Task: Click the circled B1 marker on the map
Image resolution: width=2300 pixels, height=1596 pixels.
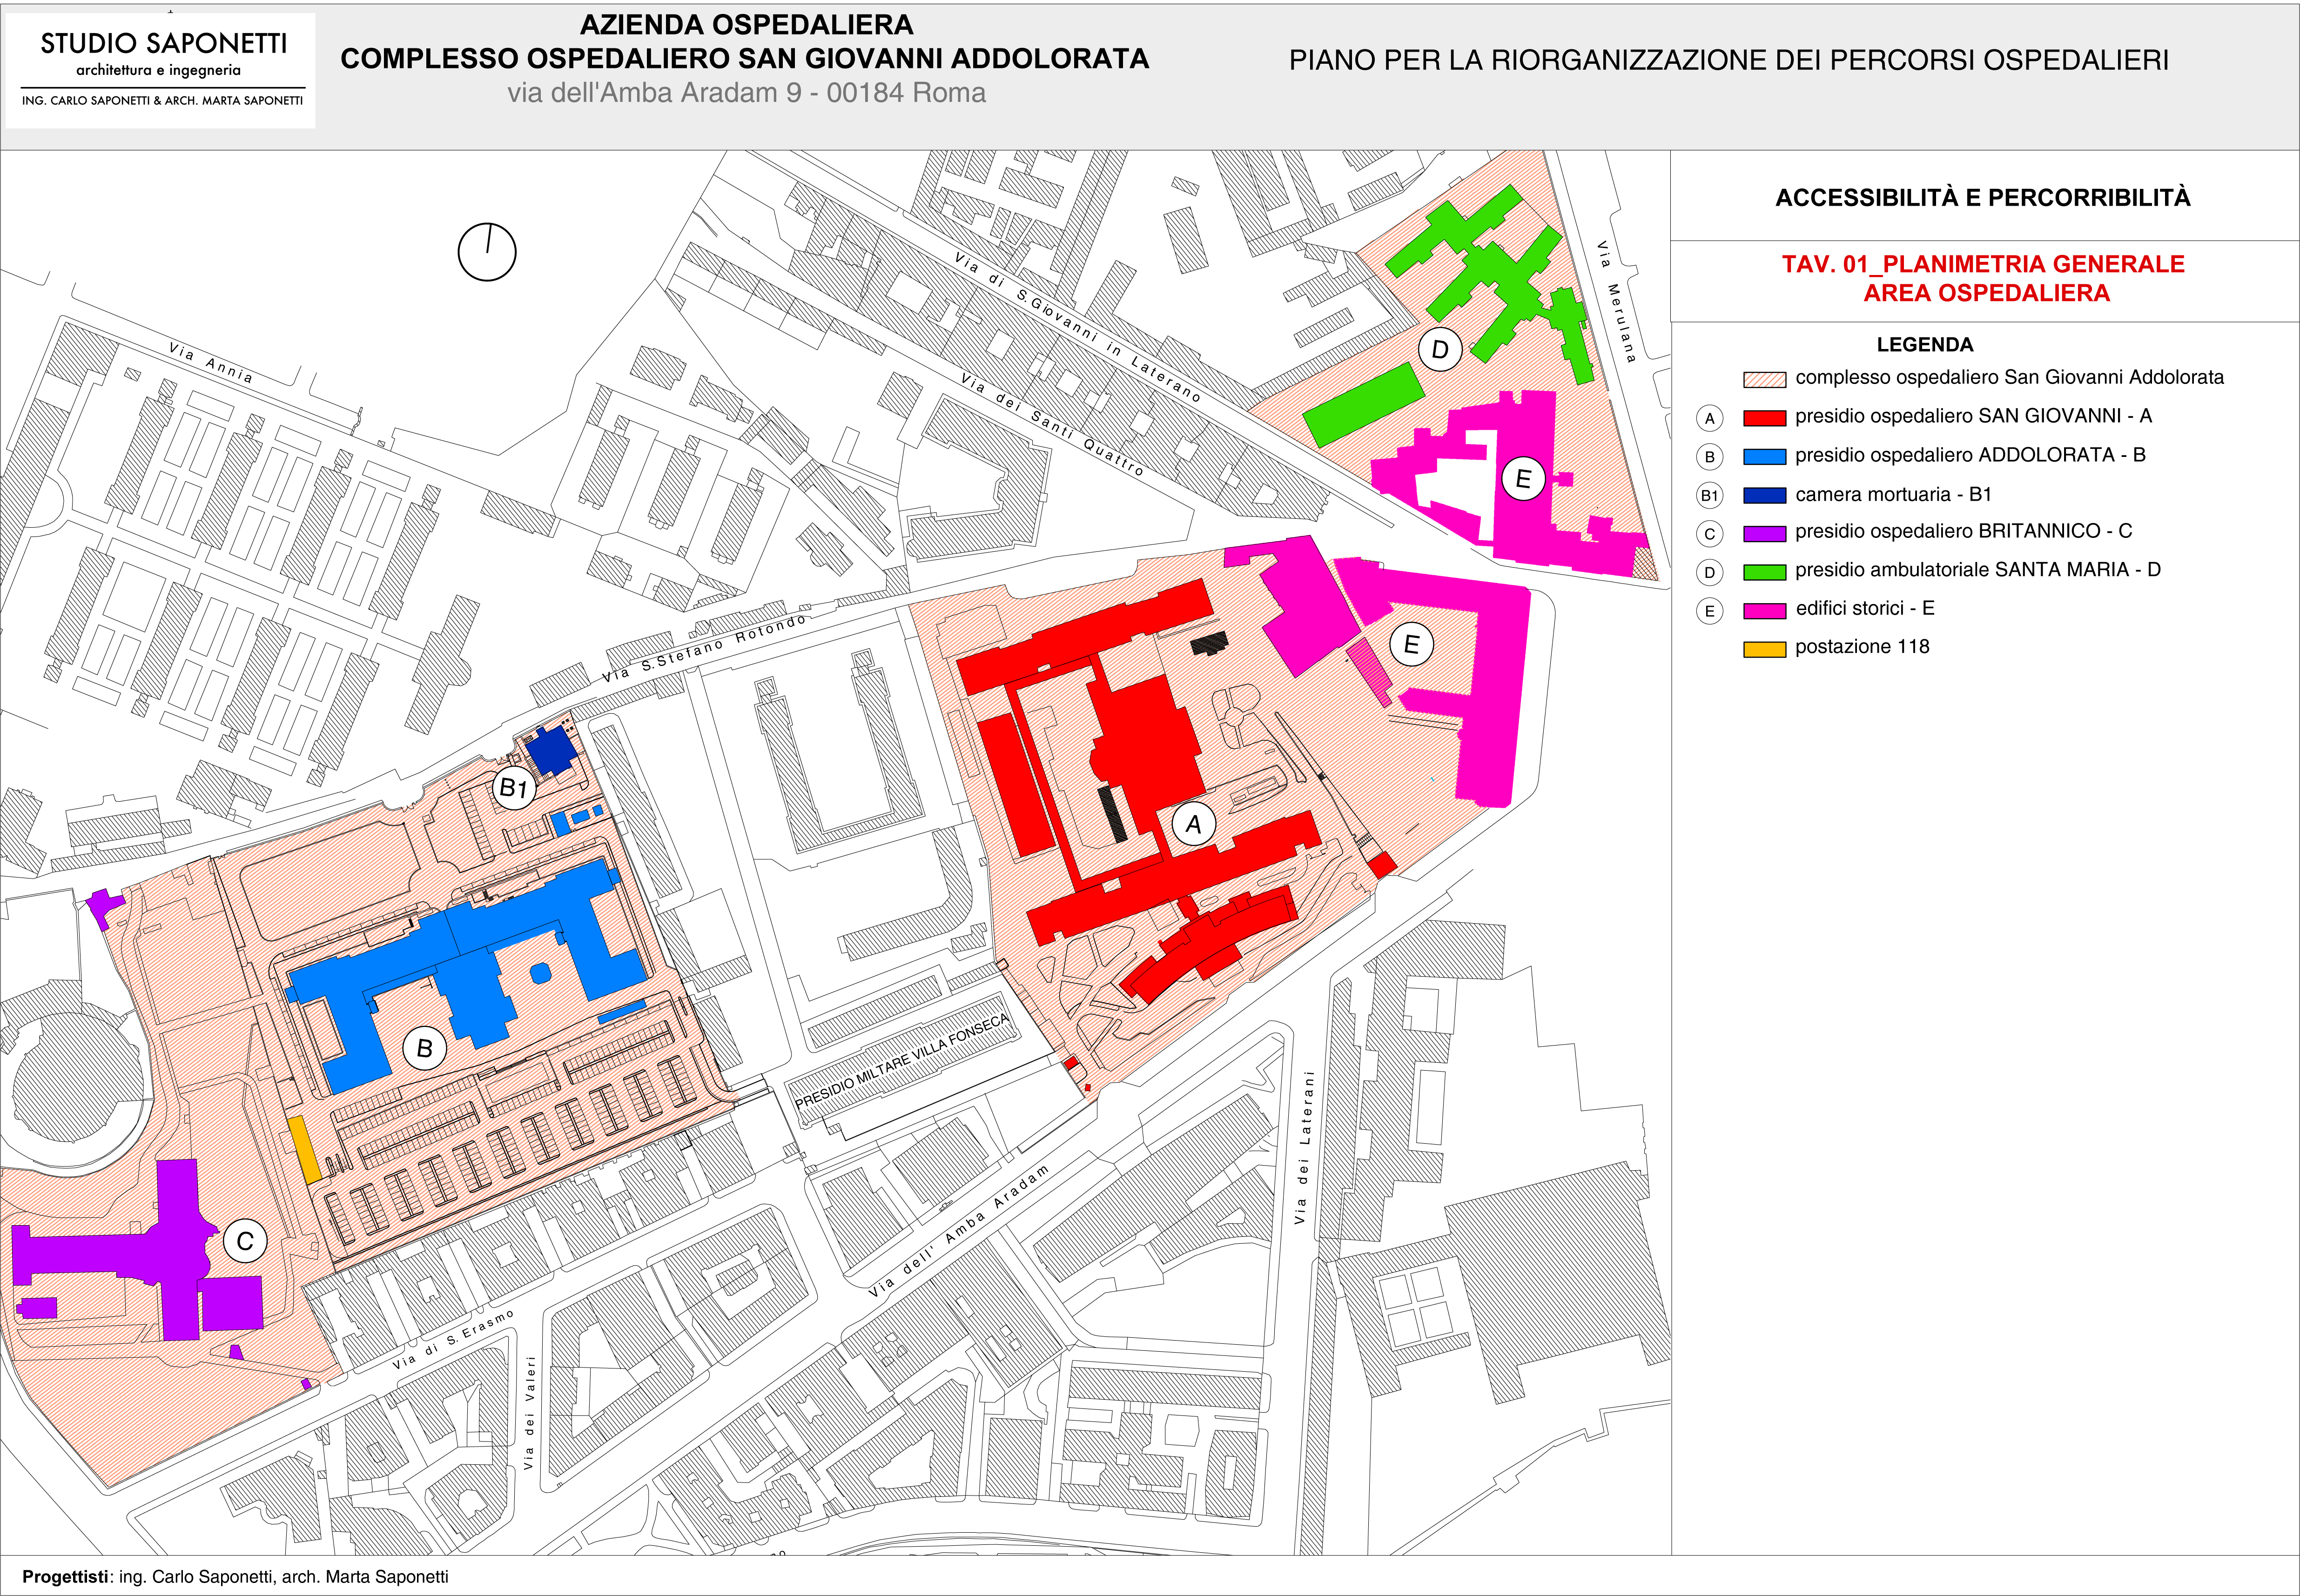Action: [514, 788]
